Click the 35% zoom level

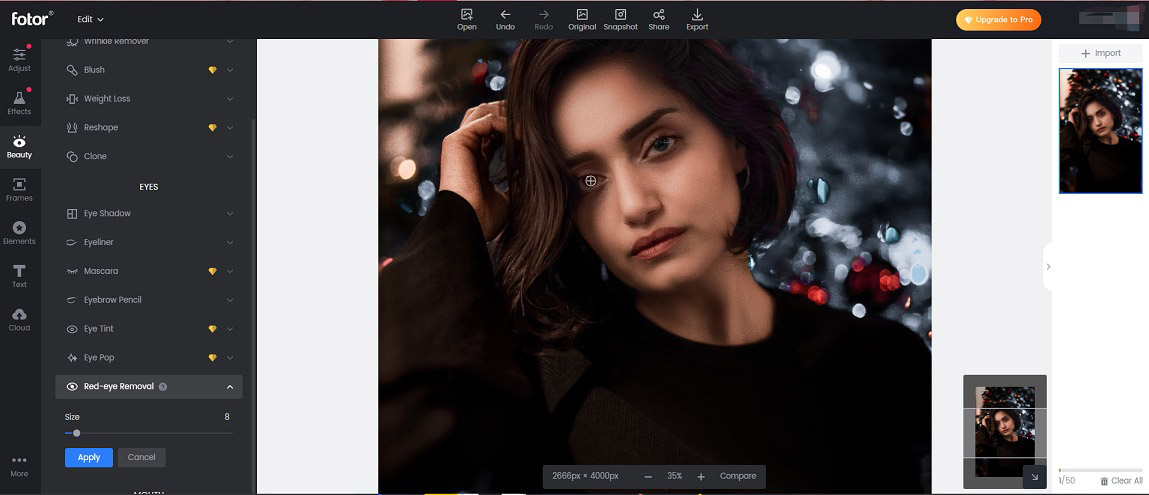(x=674, y=476)
